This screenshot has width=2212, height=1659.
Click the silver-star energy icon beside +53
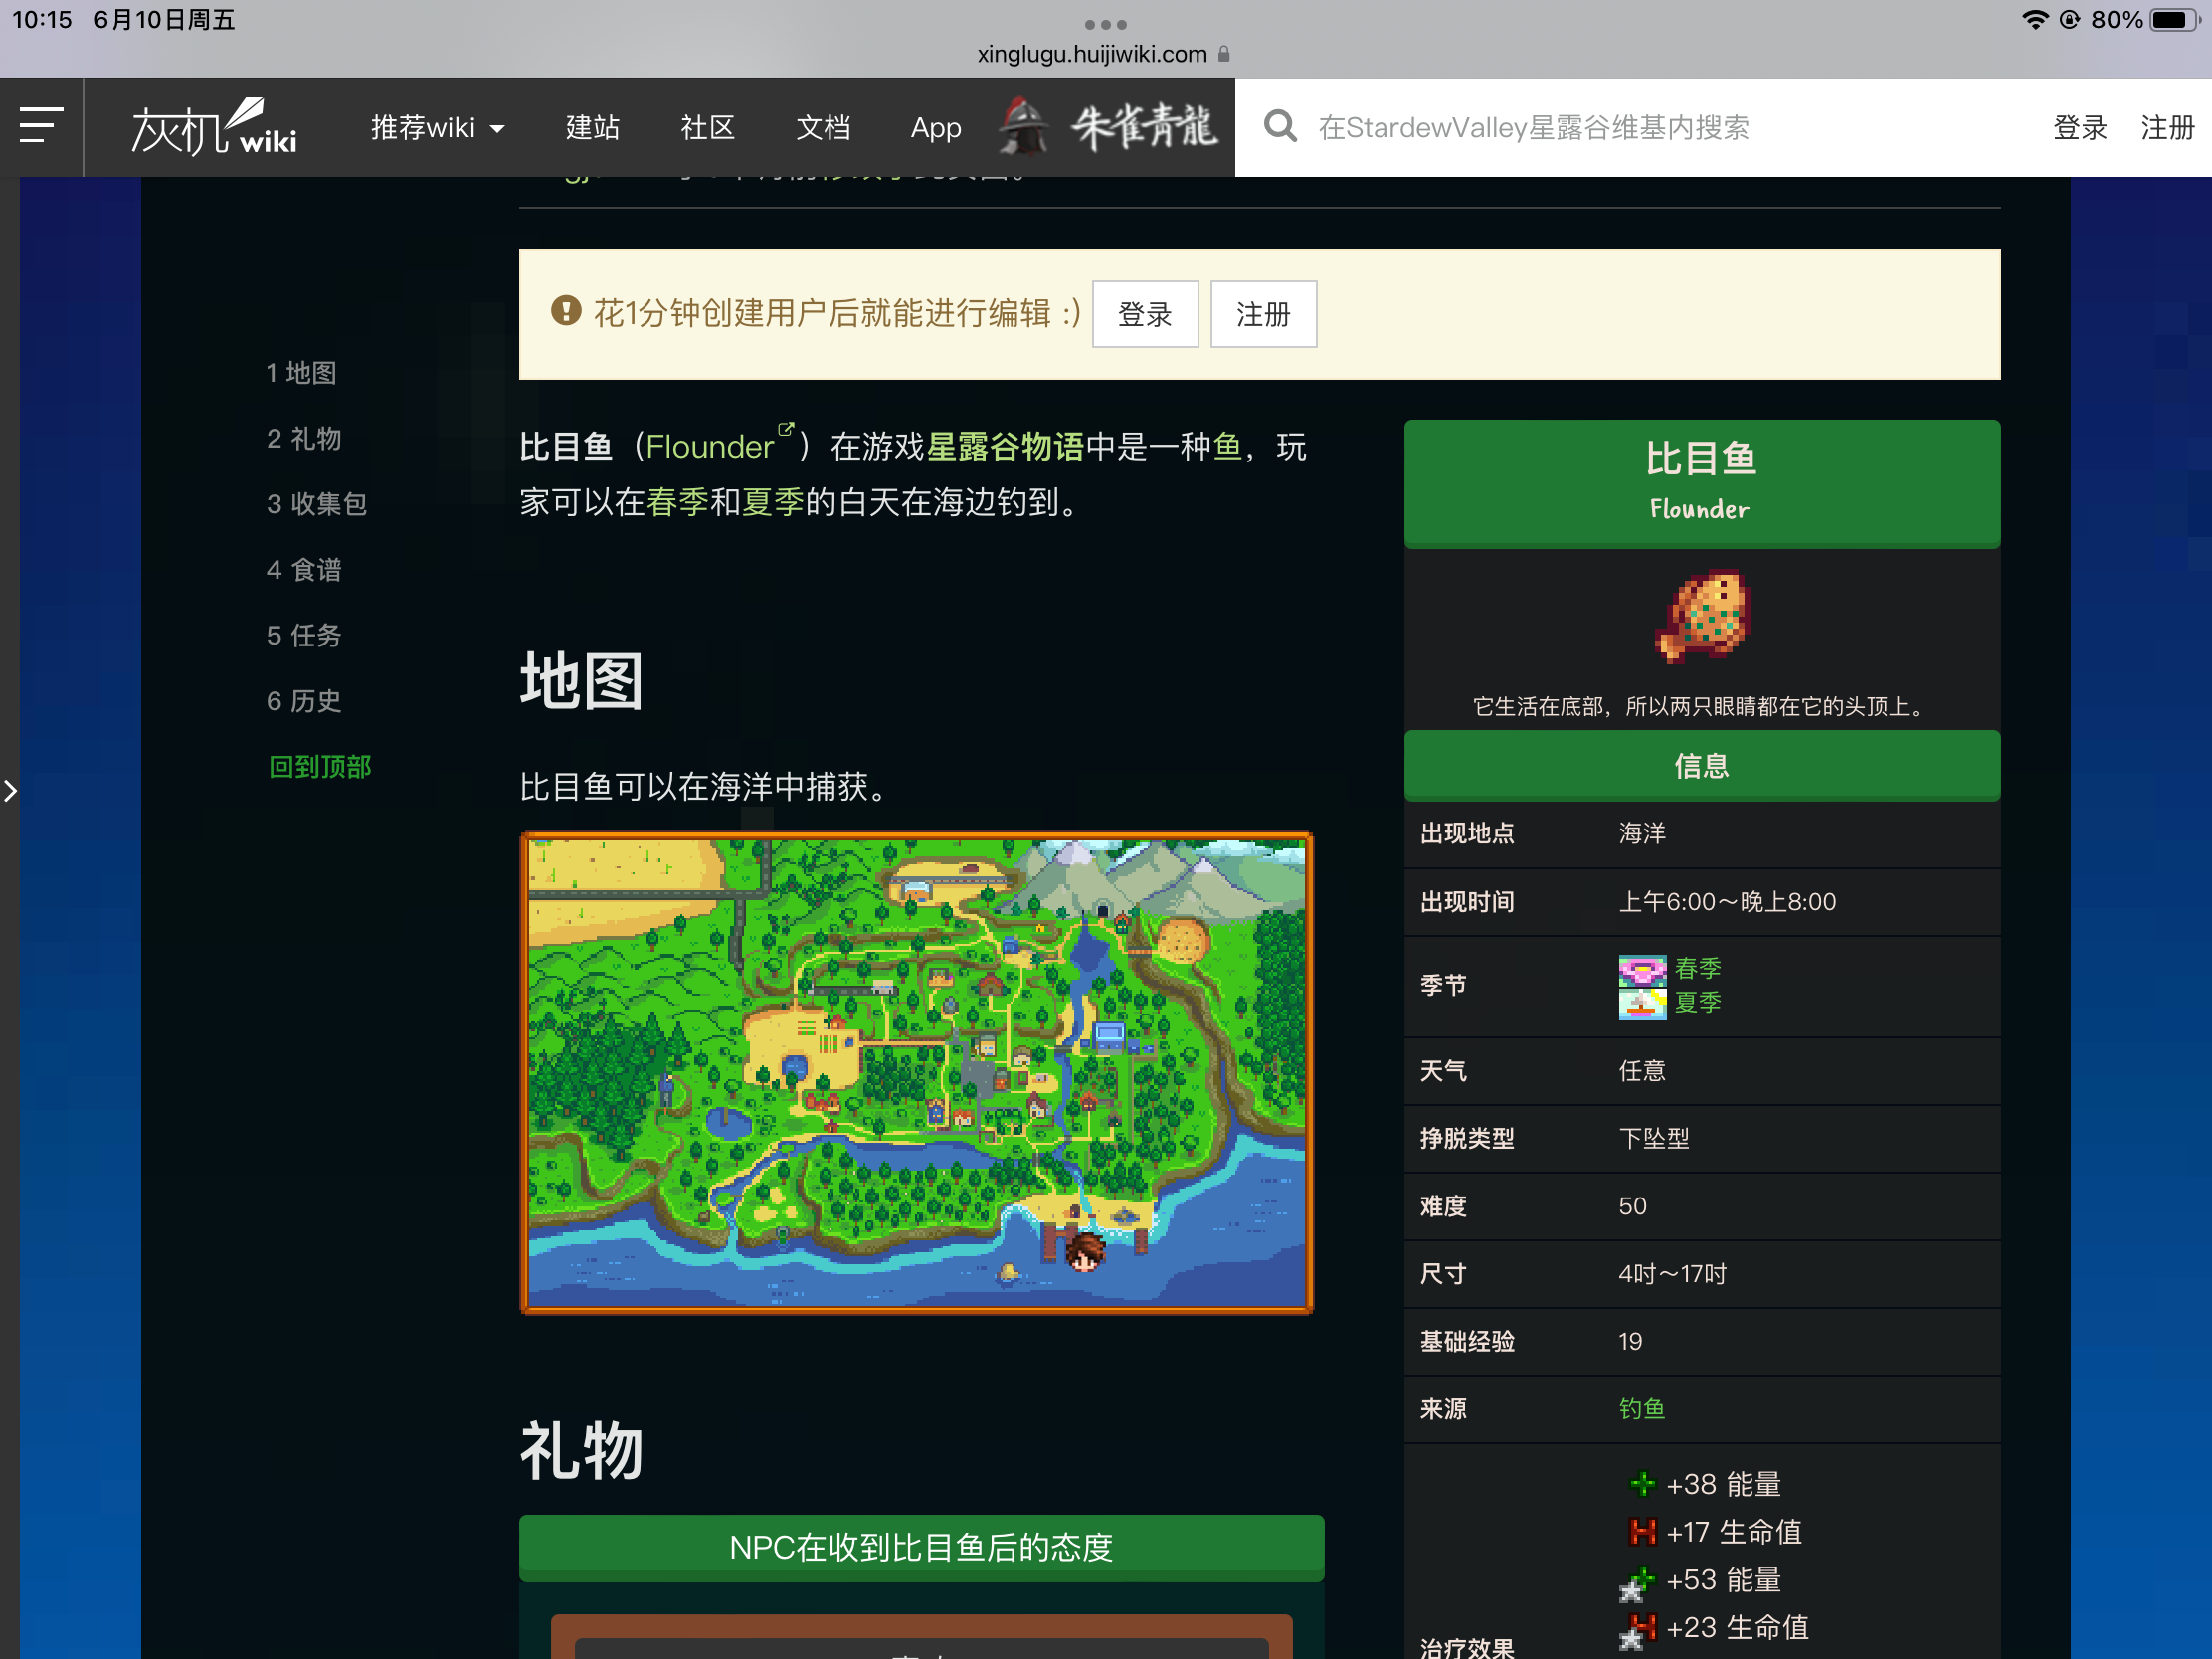1638,1582
